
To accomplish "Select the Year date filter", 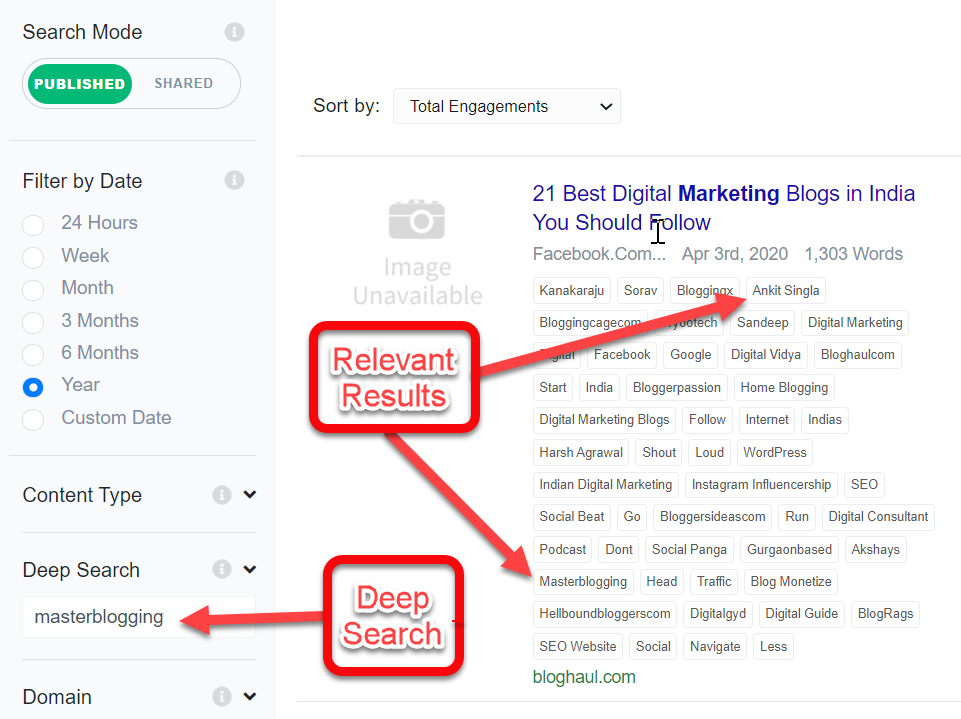I will click(33, 387).
